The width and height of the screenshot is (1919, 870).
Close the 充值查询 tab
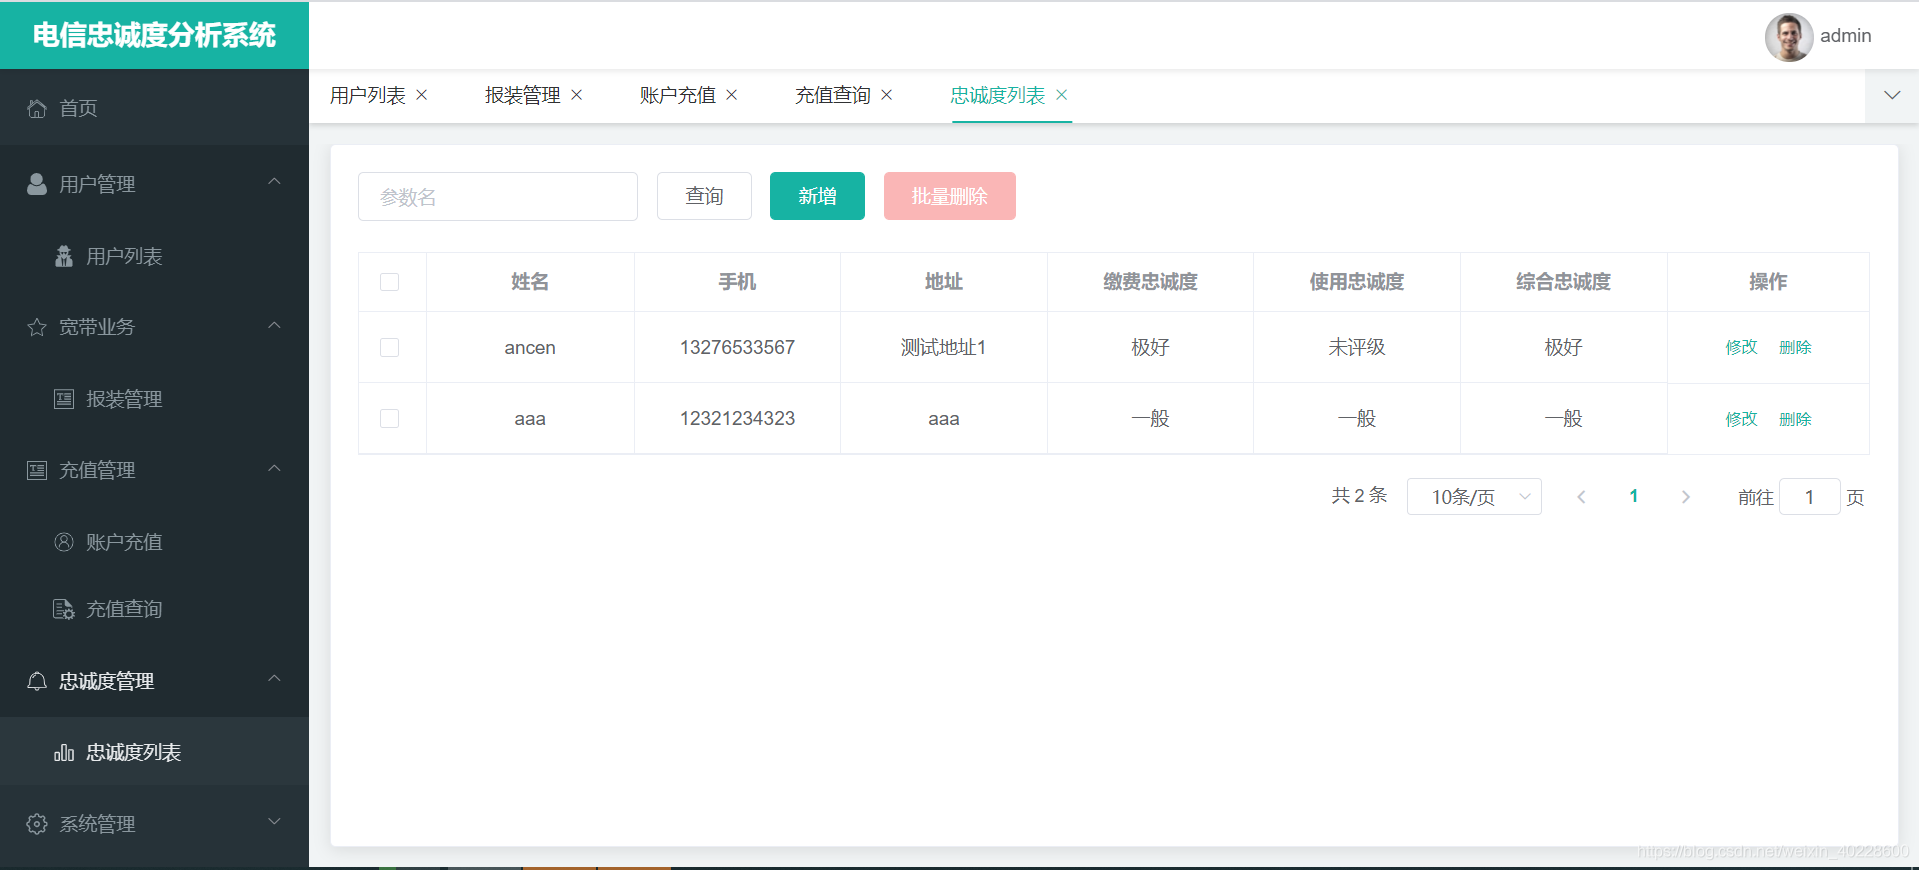click(x=887, y=95)
